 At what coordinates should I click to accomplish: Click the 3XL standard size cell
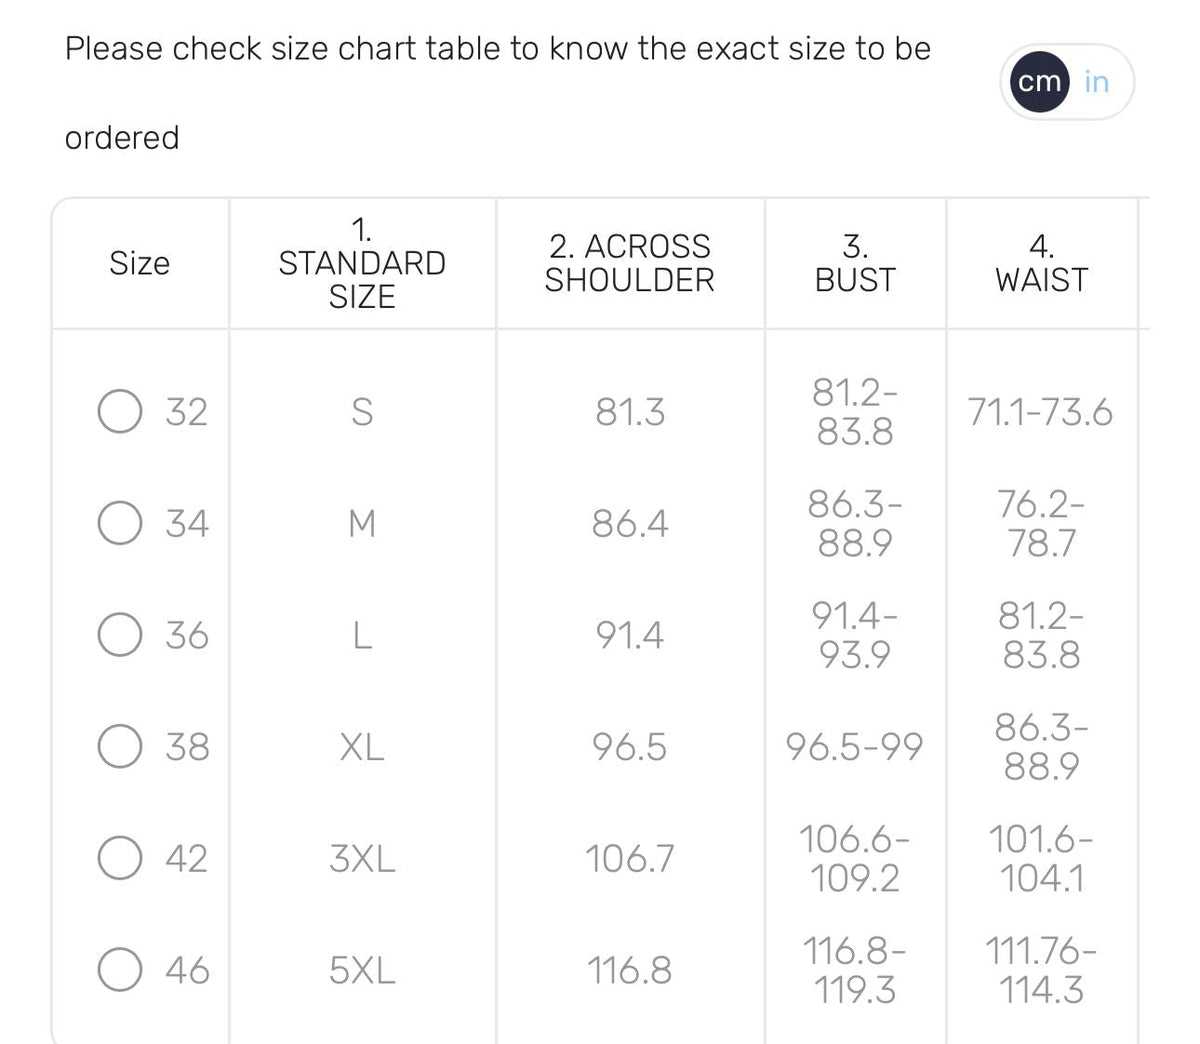pos(362,858)
